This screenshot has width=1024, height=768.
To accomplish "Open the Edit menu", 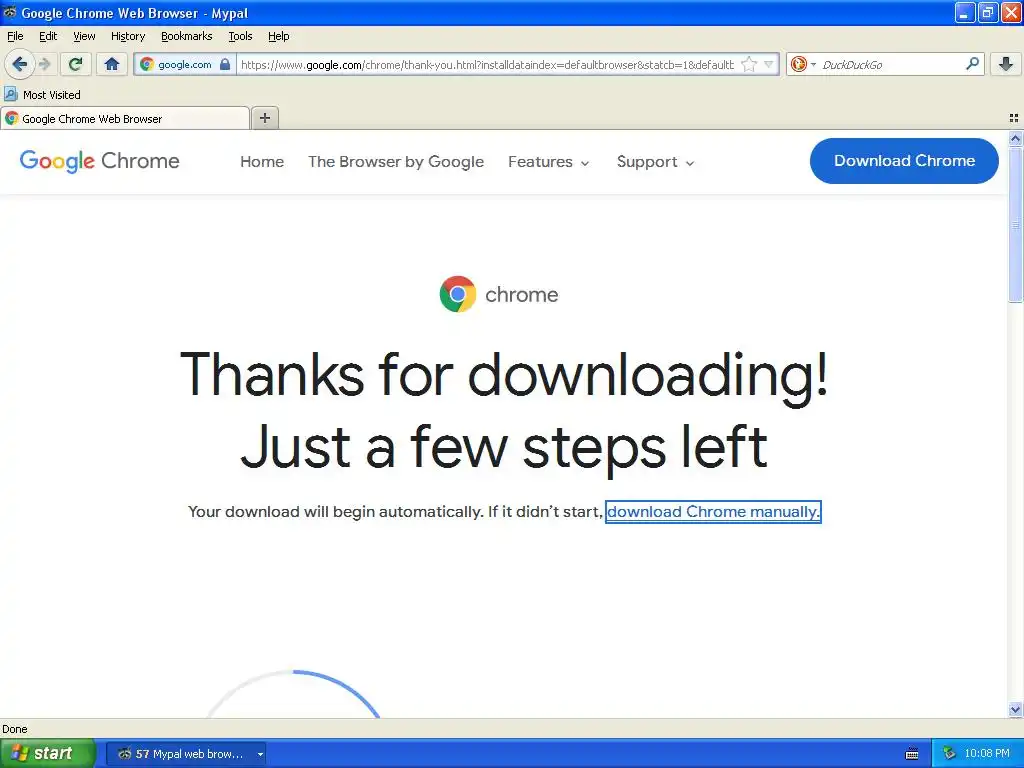I will click(x=48, y=36).
